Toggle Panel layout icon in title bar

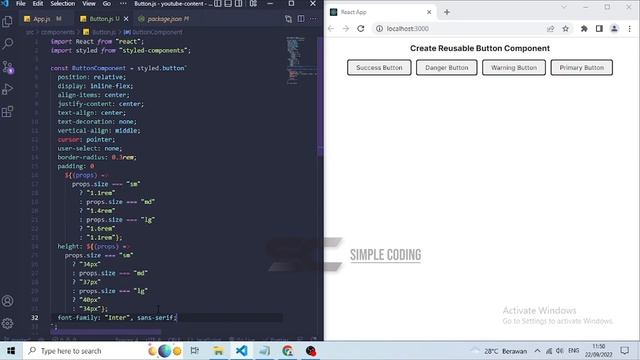(228, 4)
